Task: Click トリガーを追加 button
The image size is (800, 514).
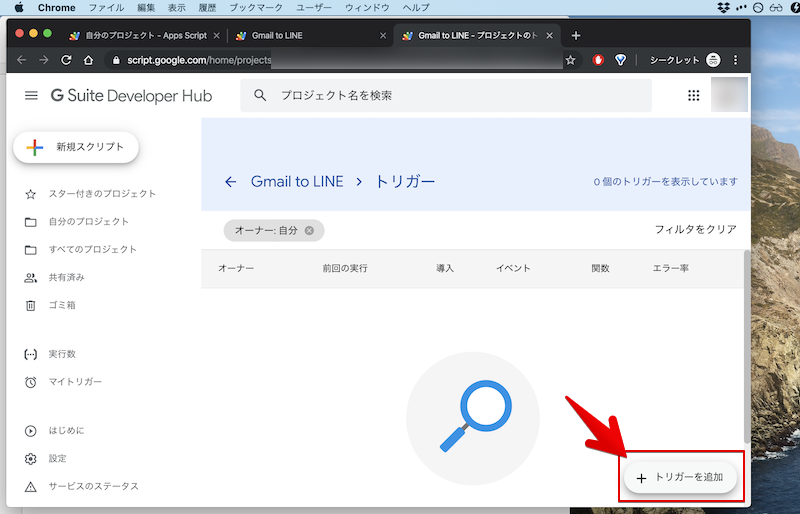Action: click(680, 478)
